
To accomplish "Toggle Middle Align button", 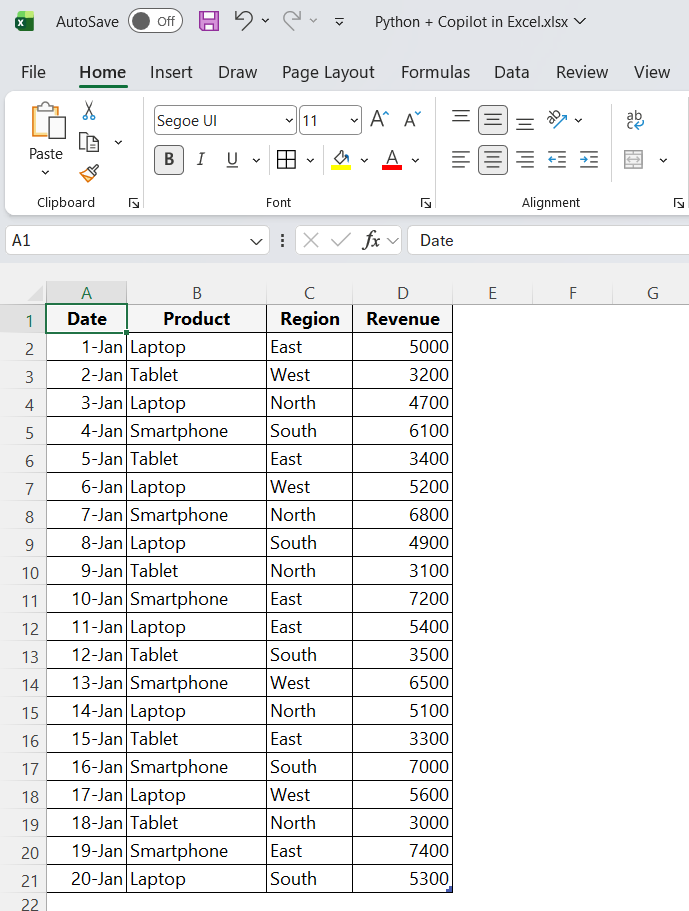I will point(493,120).
